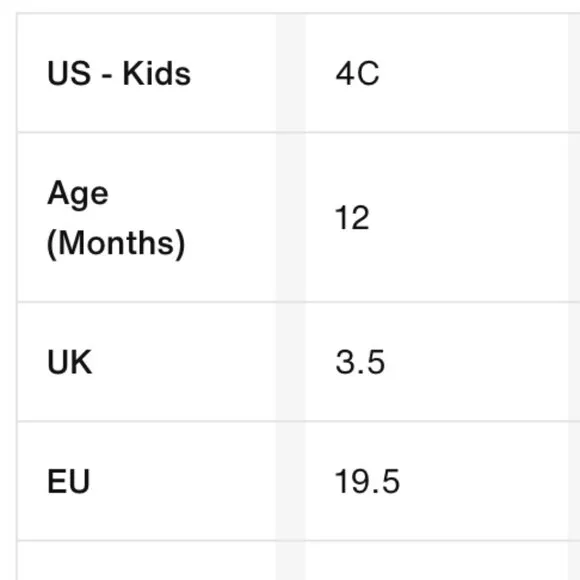Select the age value 12
Screen dimensions: 580x580
click(x=352, y=218)
